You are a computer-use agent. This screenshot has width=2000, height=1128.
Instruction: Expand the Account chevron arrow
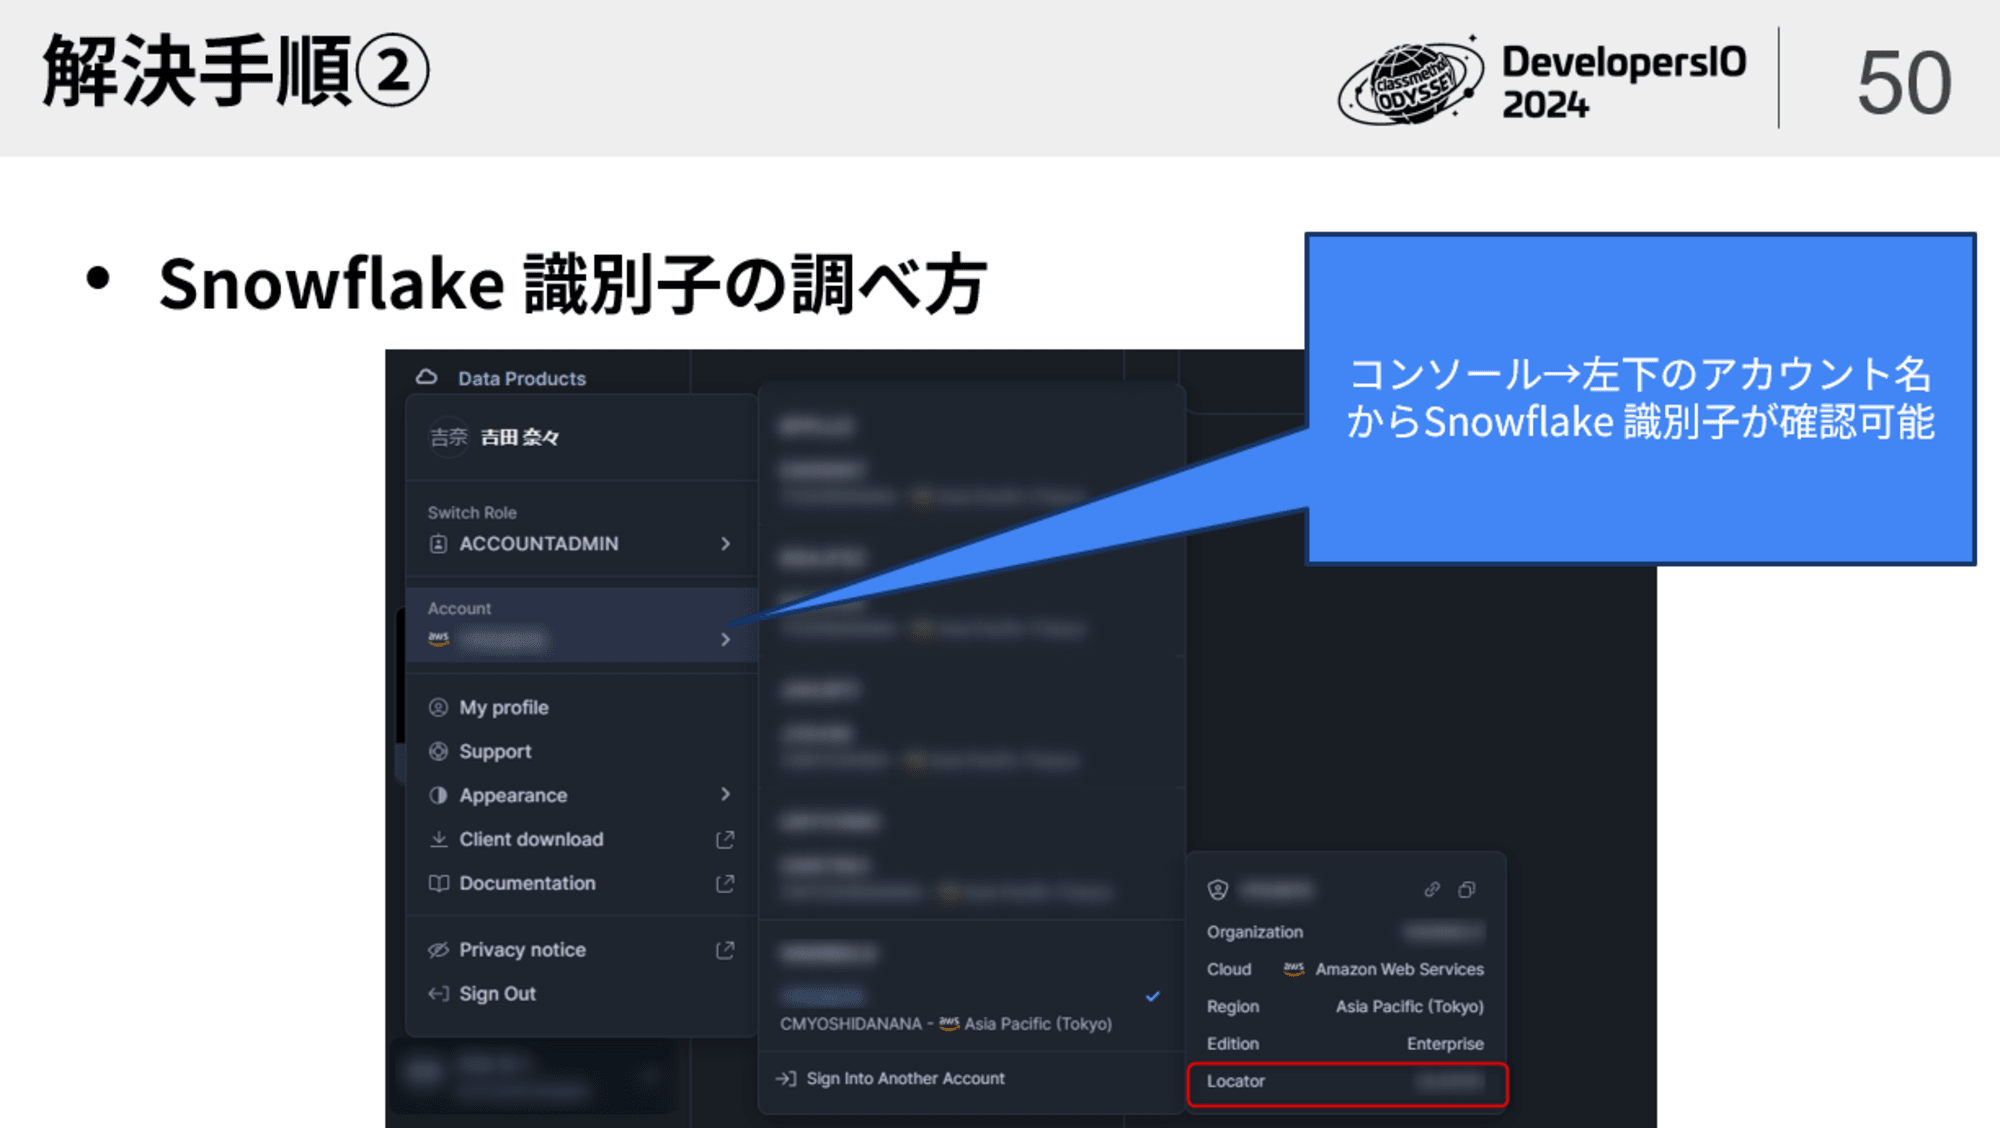726,640
